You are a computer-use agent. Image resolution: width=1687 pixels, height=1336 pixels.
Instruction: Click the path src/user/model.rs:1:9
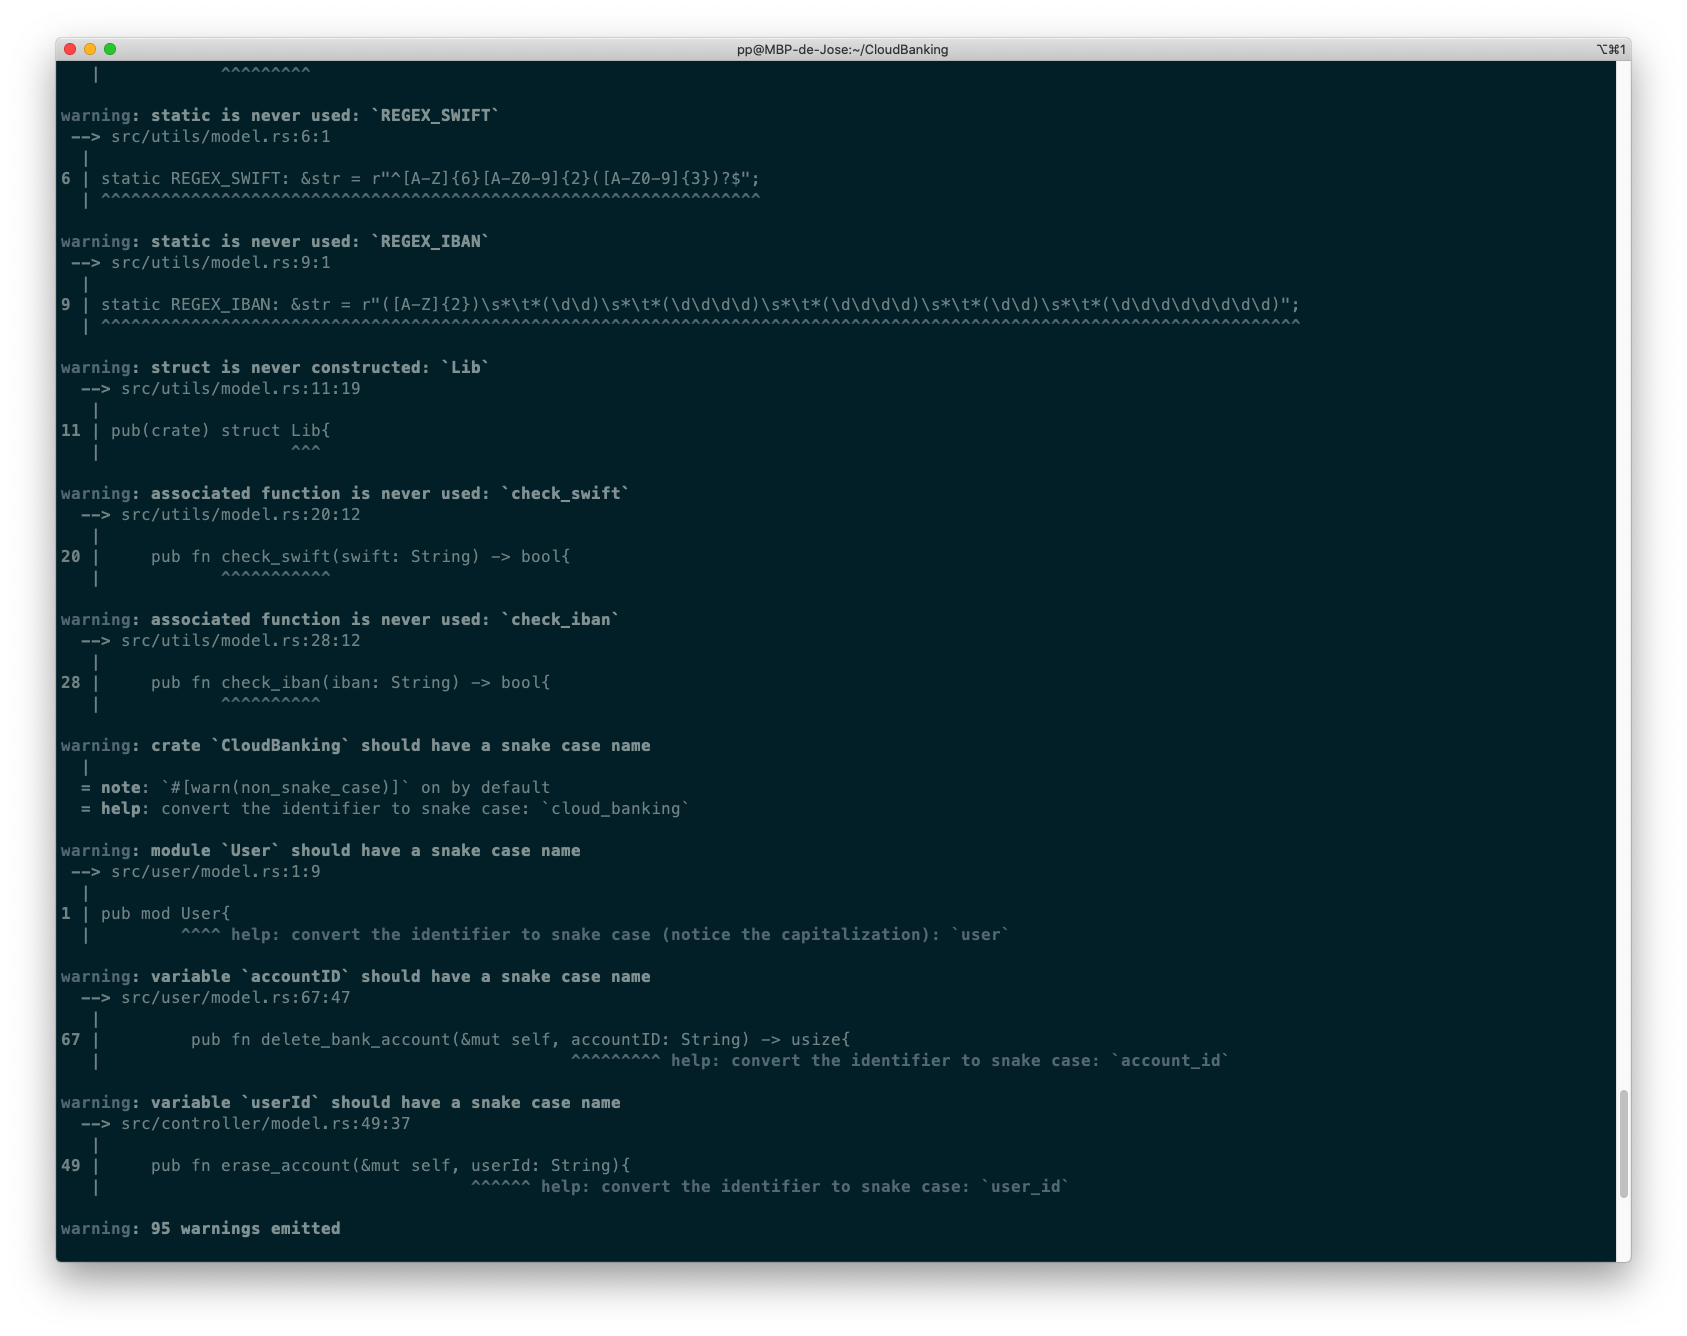click(216, 872)
